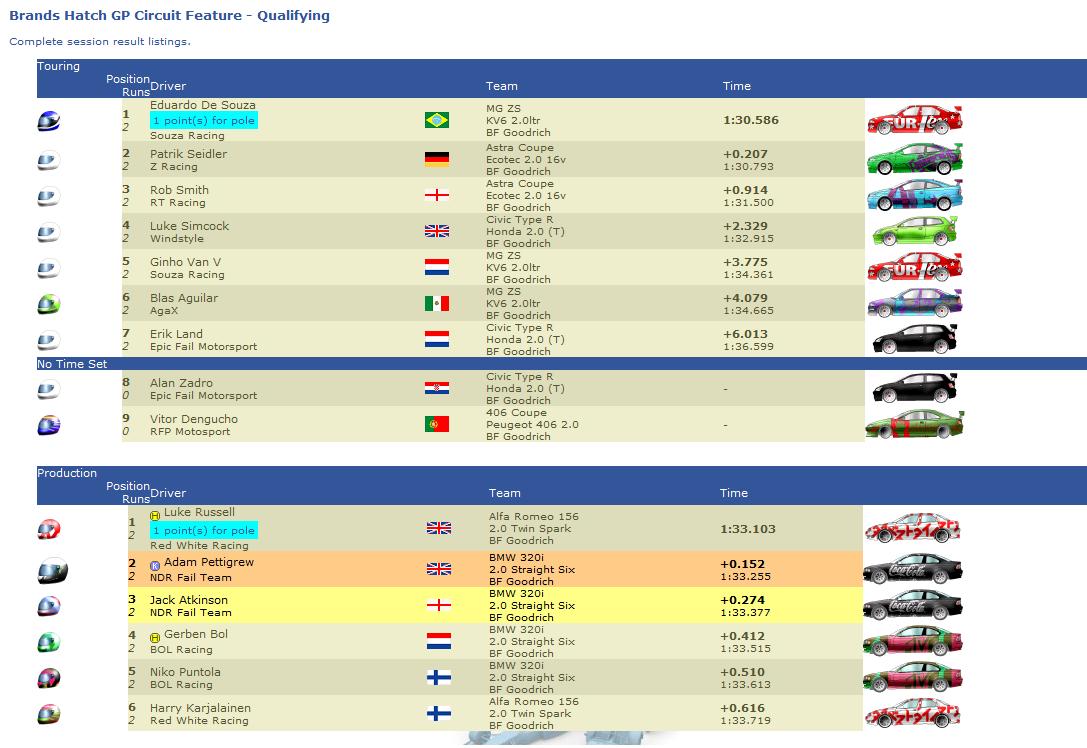The height and width of the screenshot is (748, 1087).
Task: Click Patrik Seidler's helmet icon
Action: coord(49,161)
